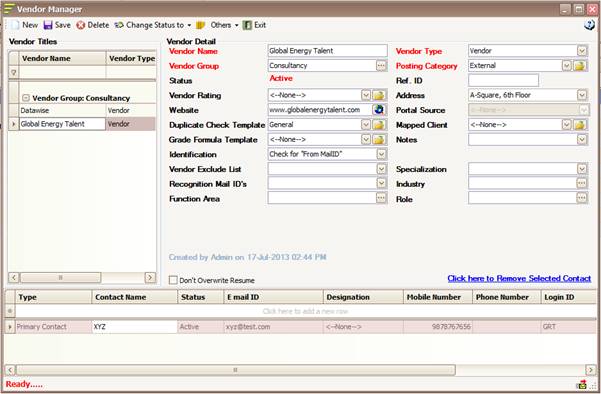Collapse the Vendor Group: Consultancy node

click(26, 98)
